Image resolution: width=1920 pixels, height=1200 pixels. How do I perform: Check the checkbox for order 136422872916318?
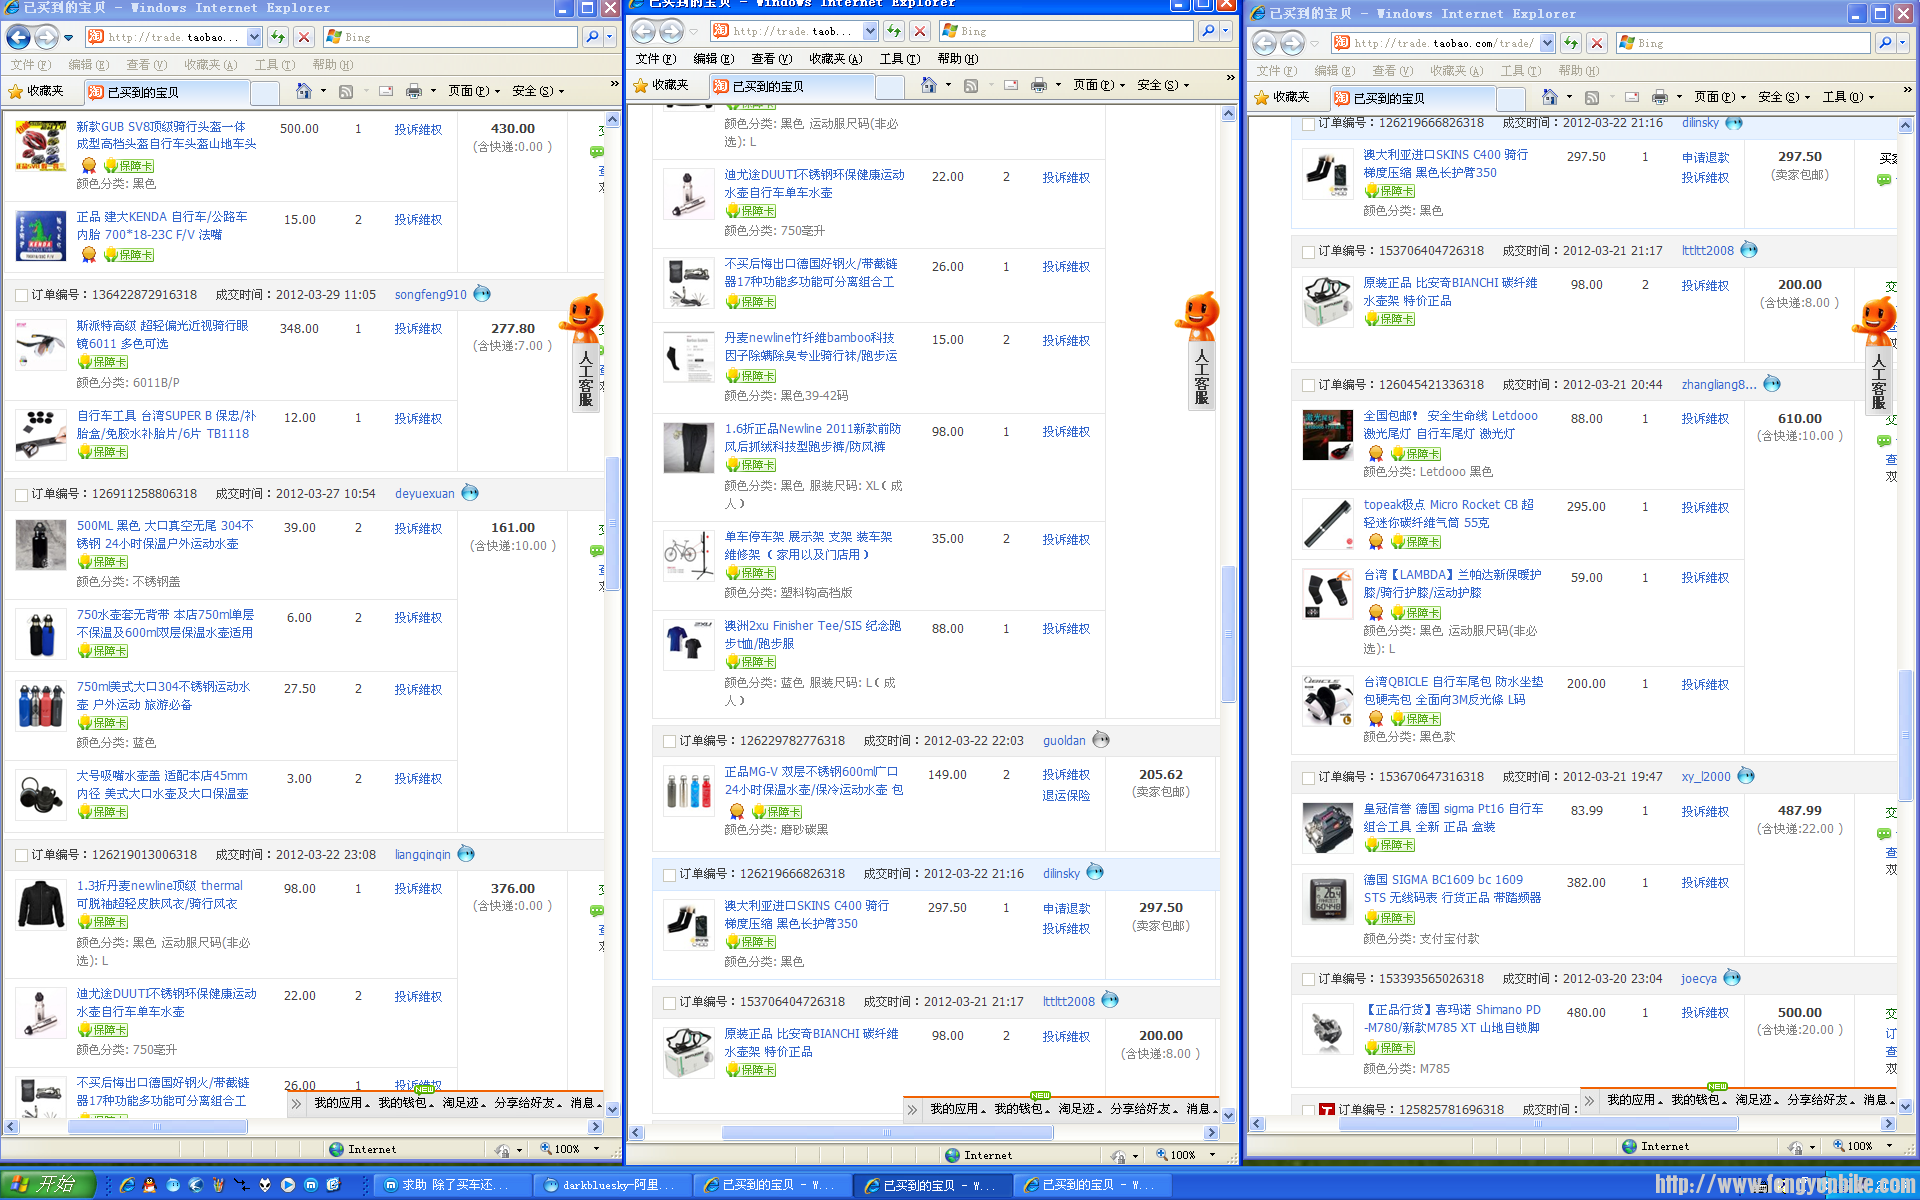point(22,295)
